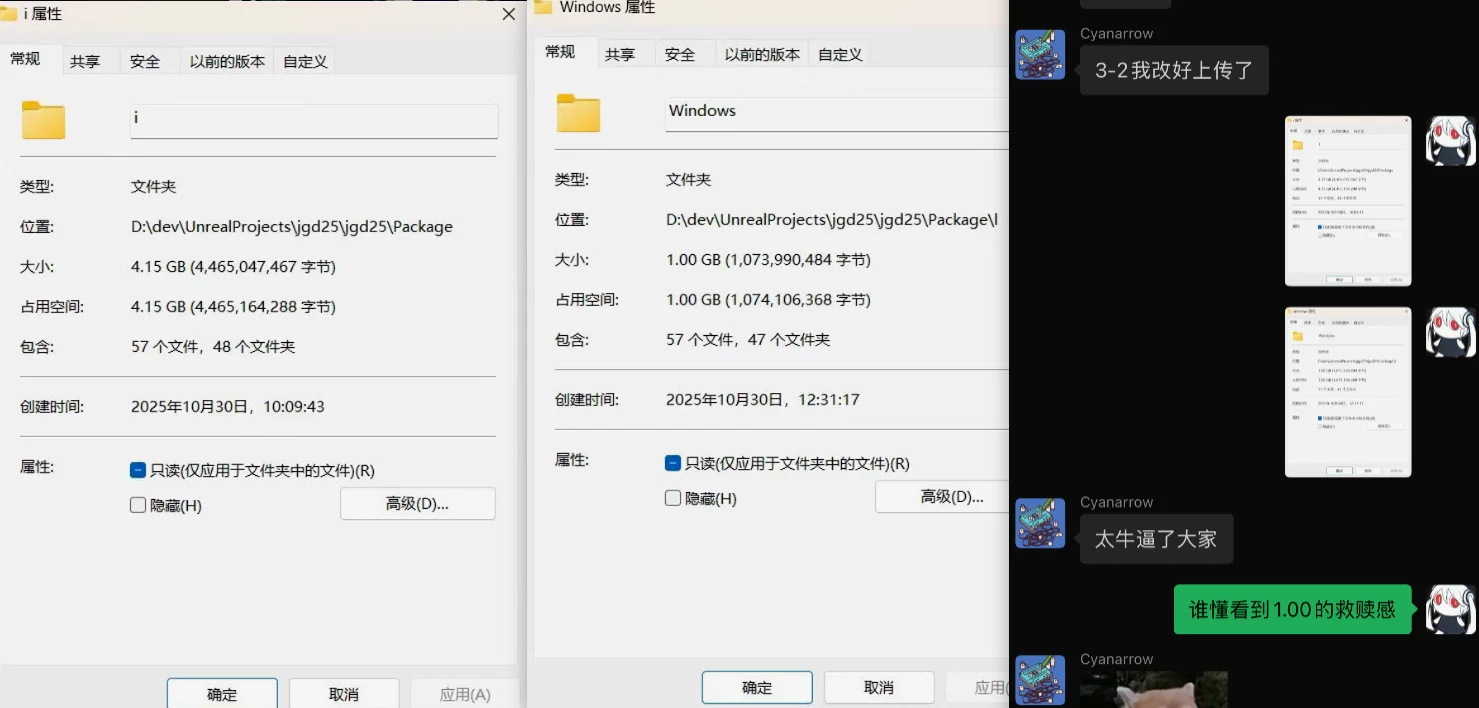
Task: Click Cyanarrow's avatar beside "太牛逼了大家"
Action: pos(1040,523)
